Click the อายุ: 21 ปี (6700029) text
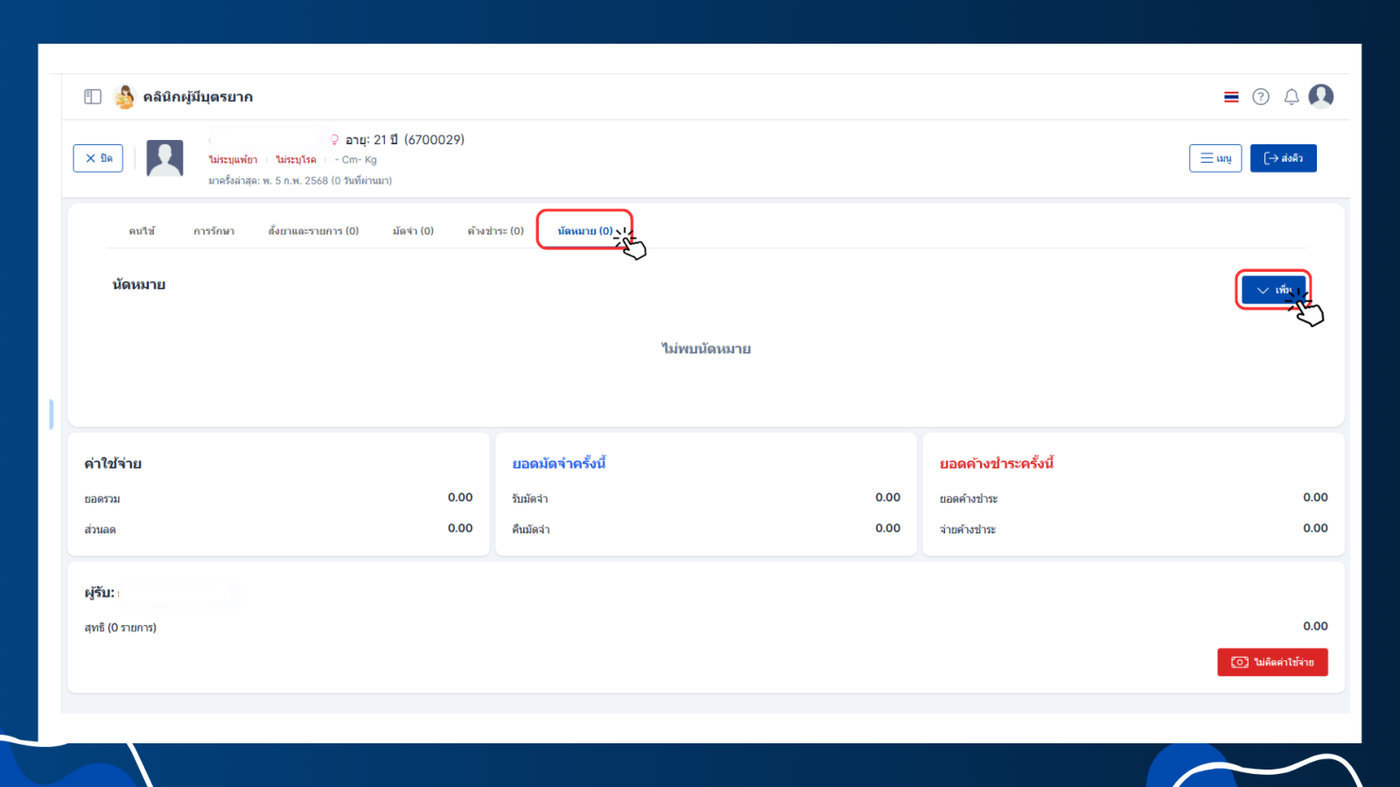Screen dimensions: 1400x787 (405, 140)
